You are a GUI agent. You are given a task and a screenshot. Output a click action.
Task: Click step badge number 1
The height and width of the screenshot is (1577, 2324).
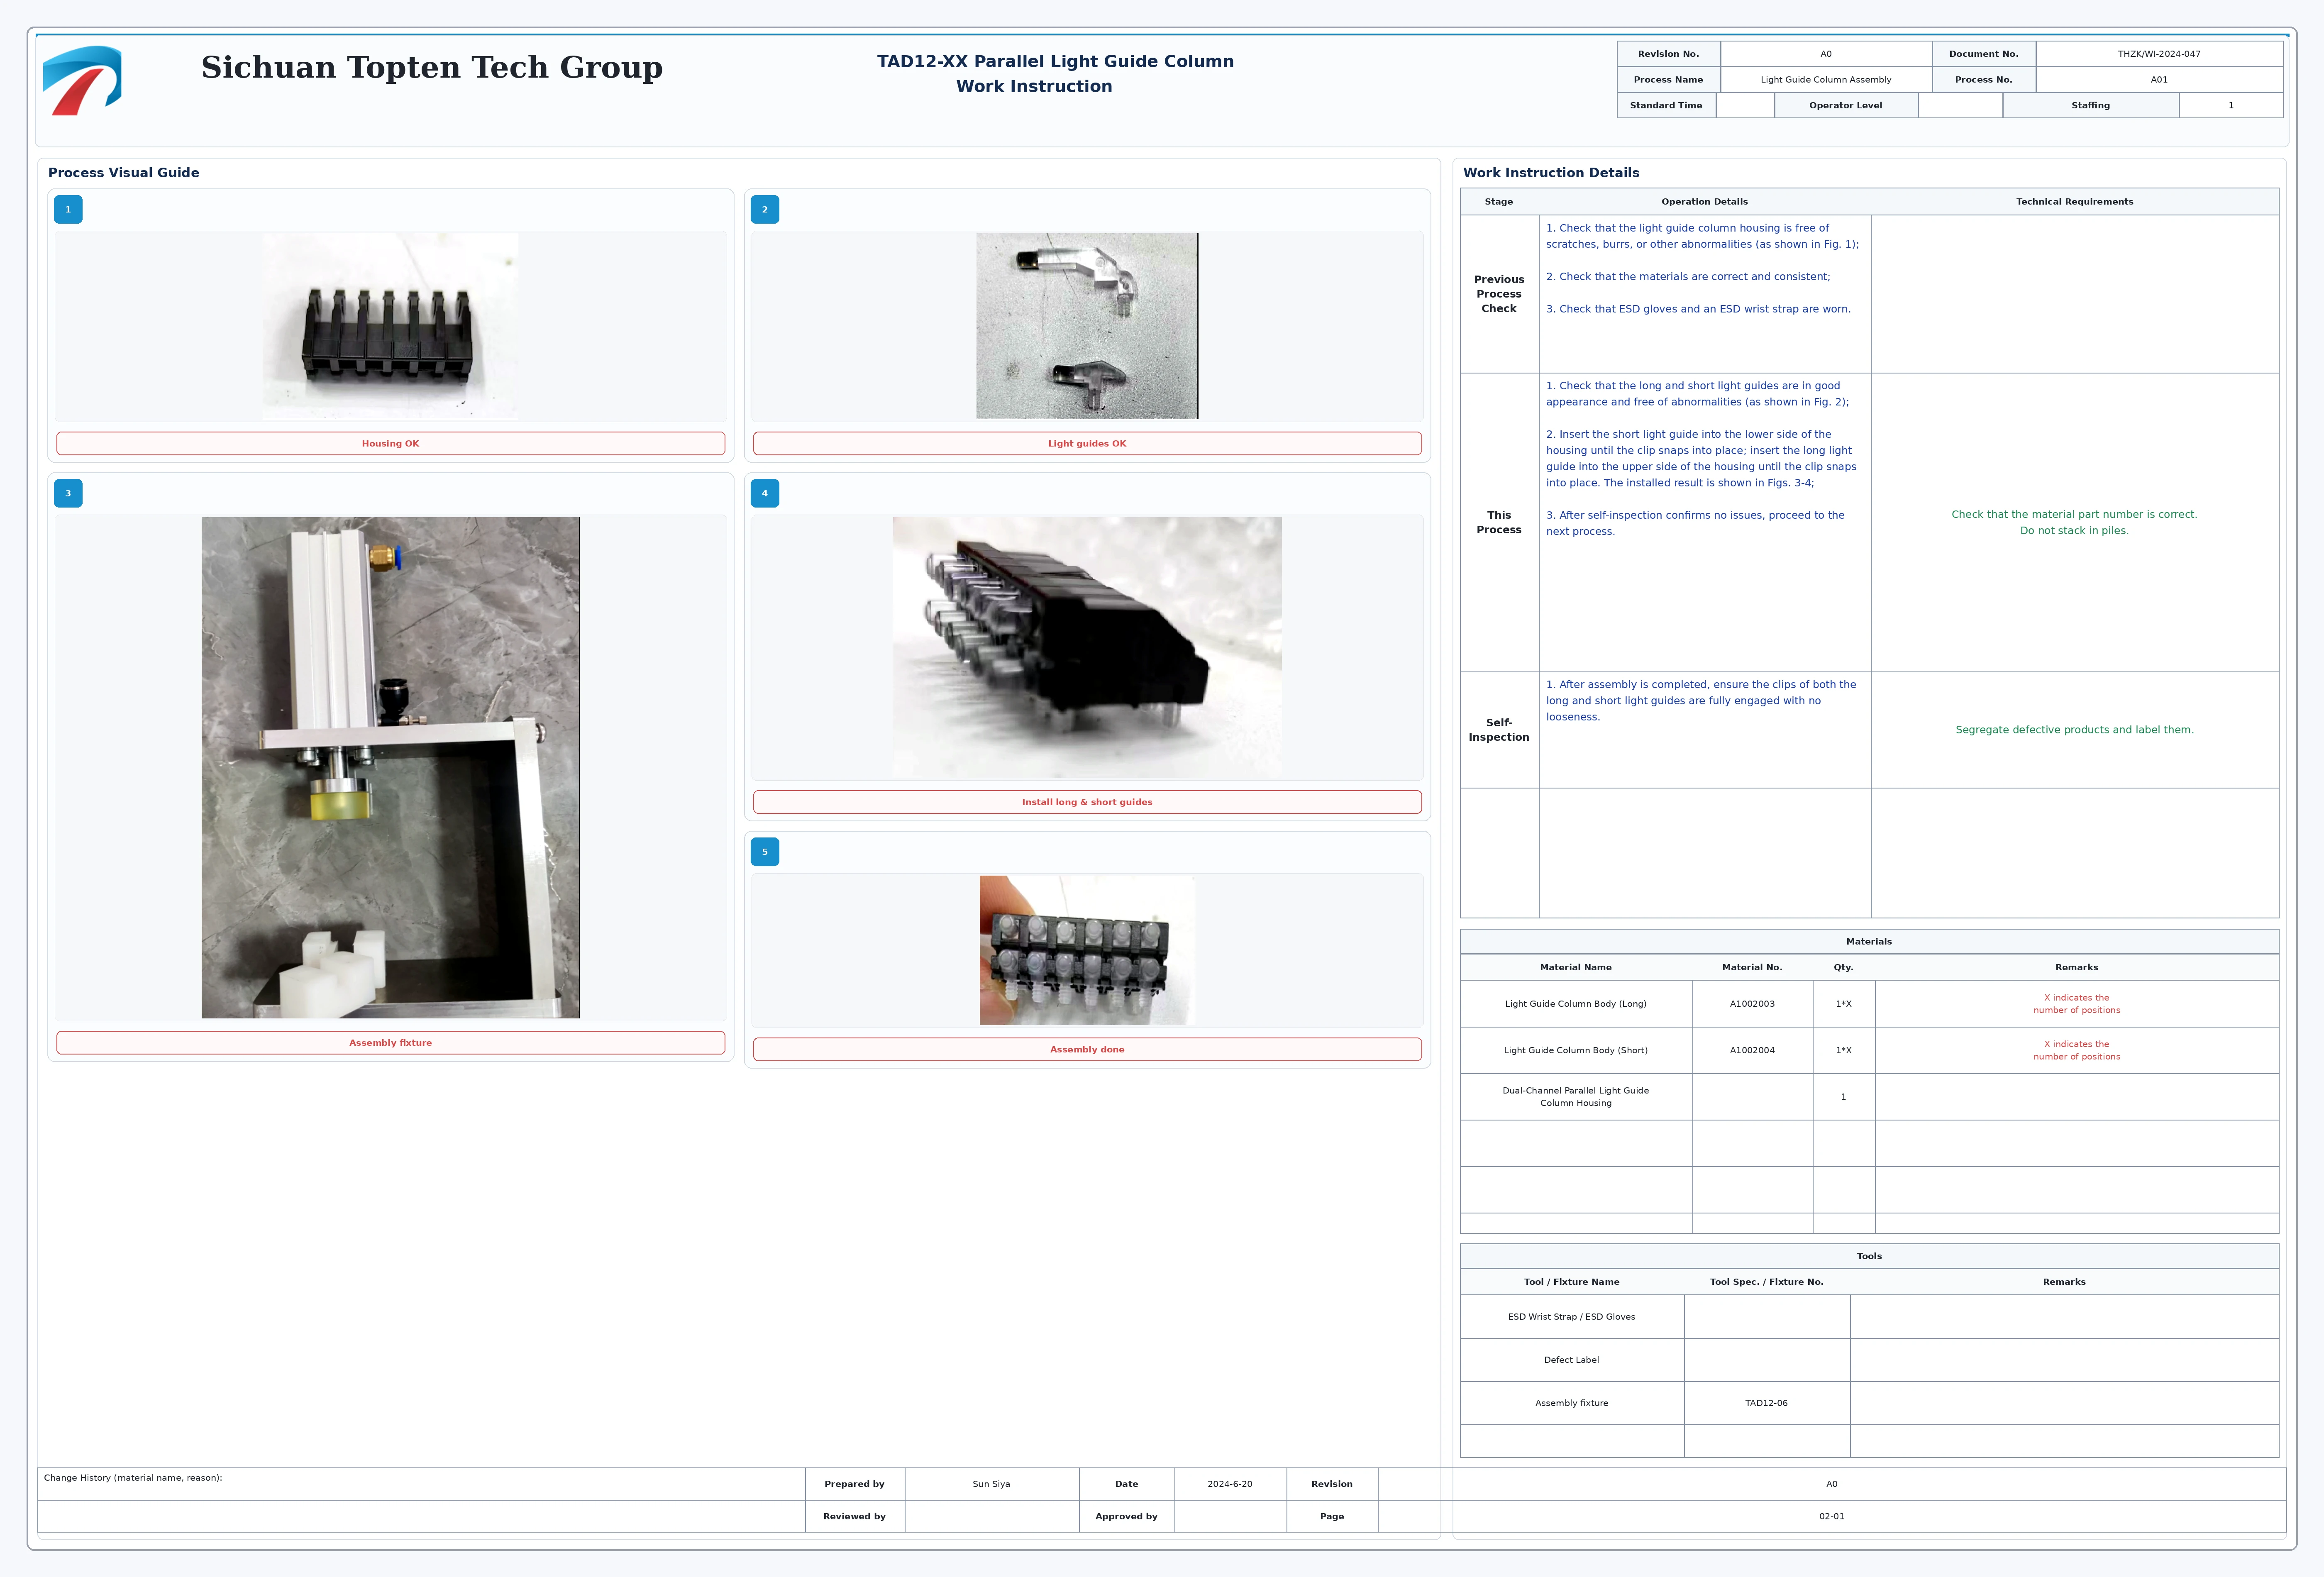[68, 210]
